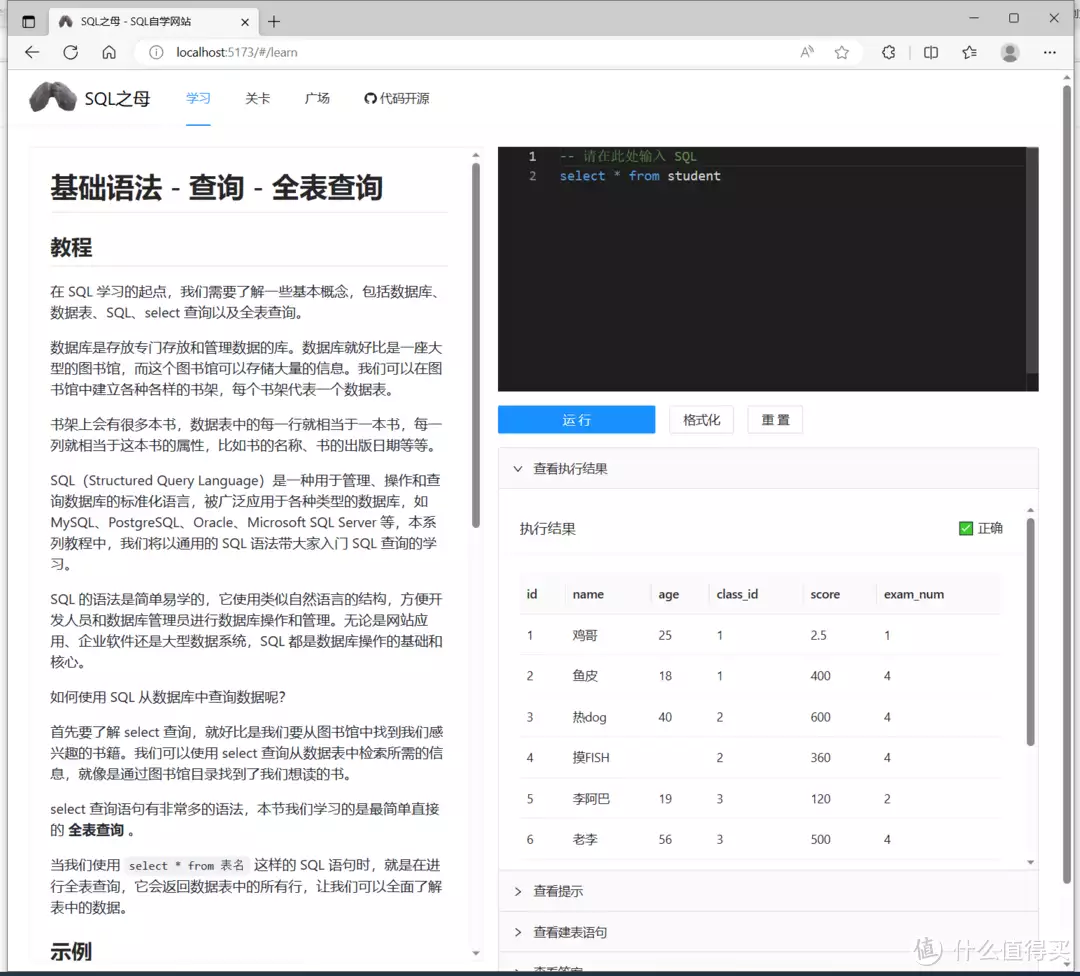The height and width of the screenshot is (976, 1080).
Task: Click the tutorial panel scroll down arrow
Action: tap(475, 954)
